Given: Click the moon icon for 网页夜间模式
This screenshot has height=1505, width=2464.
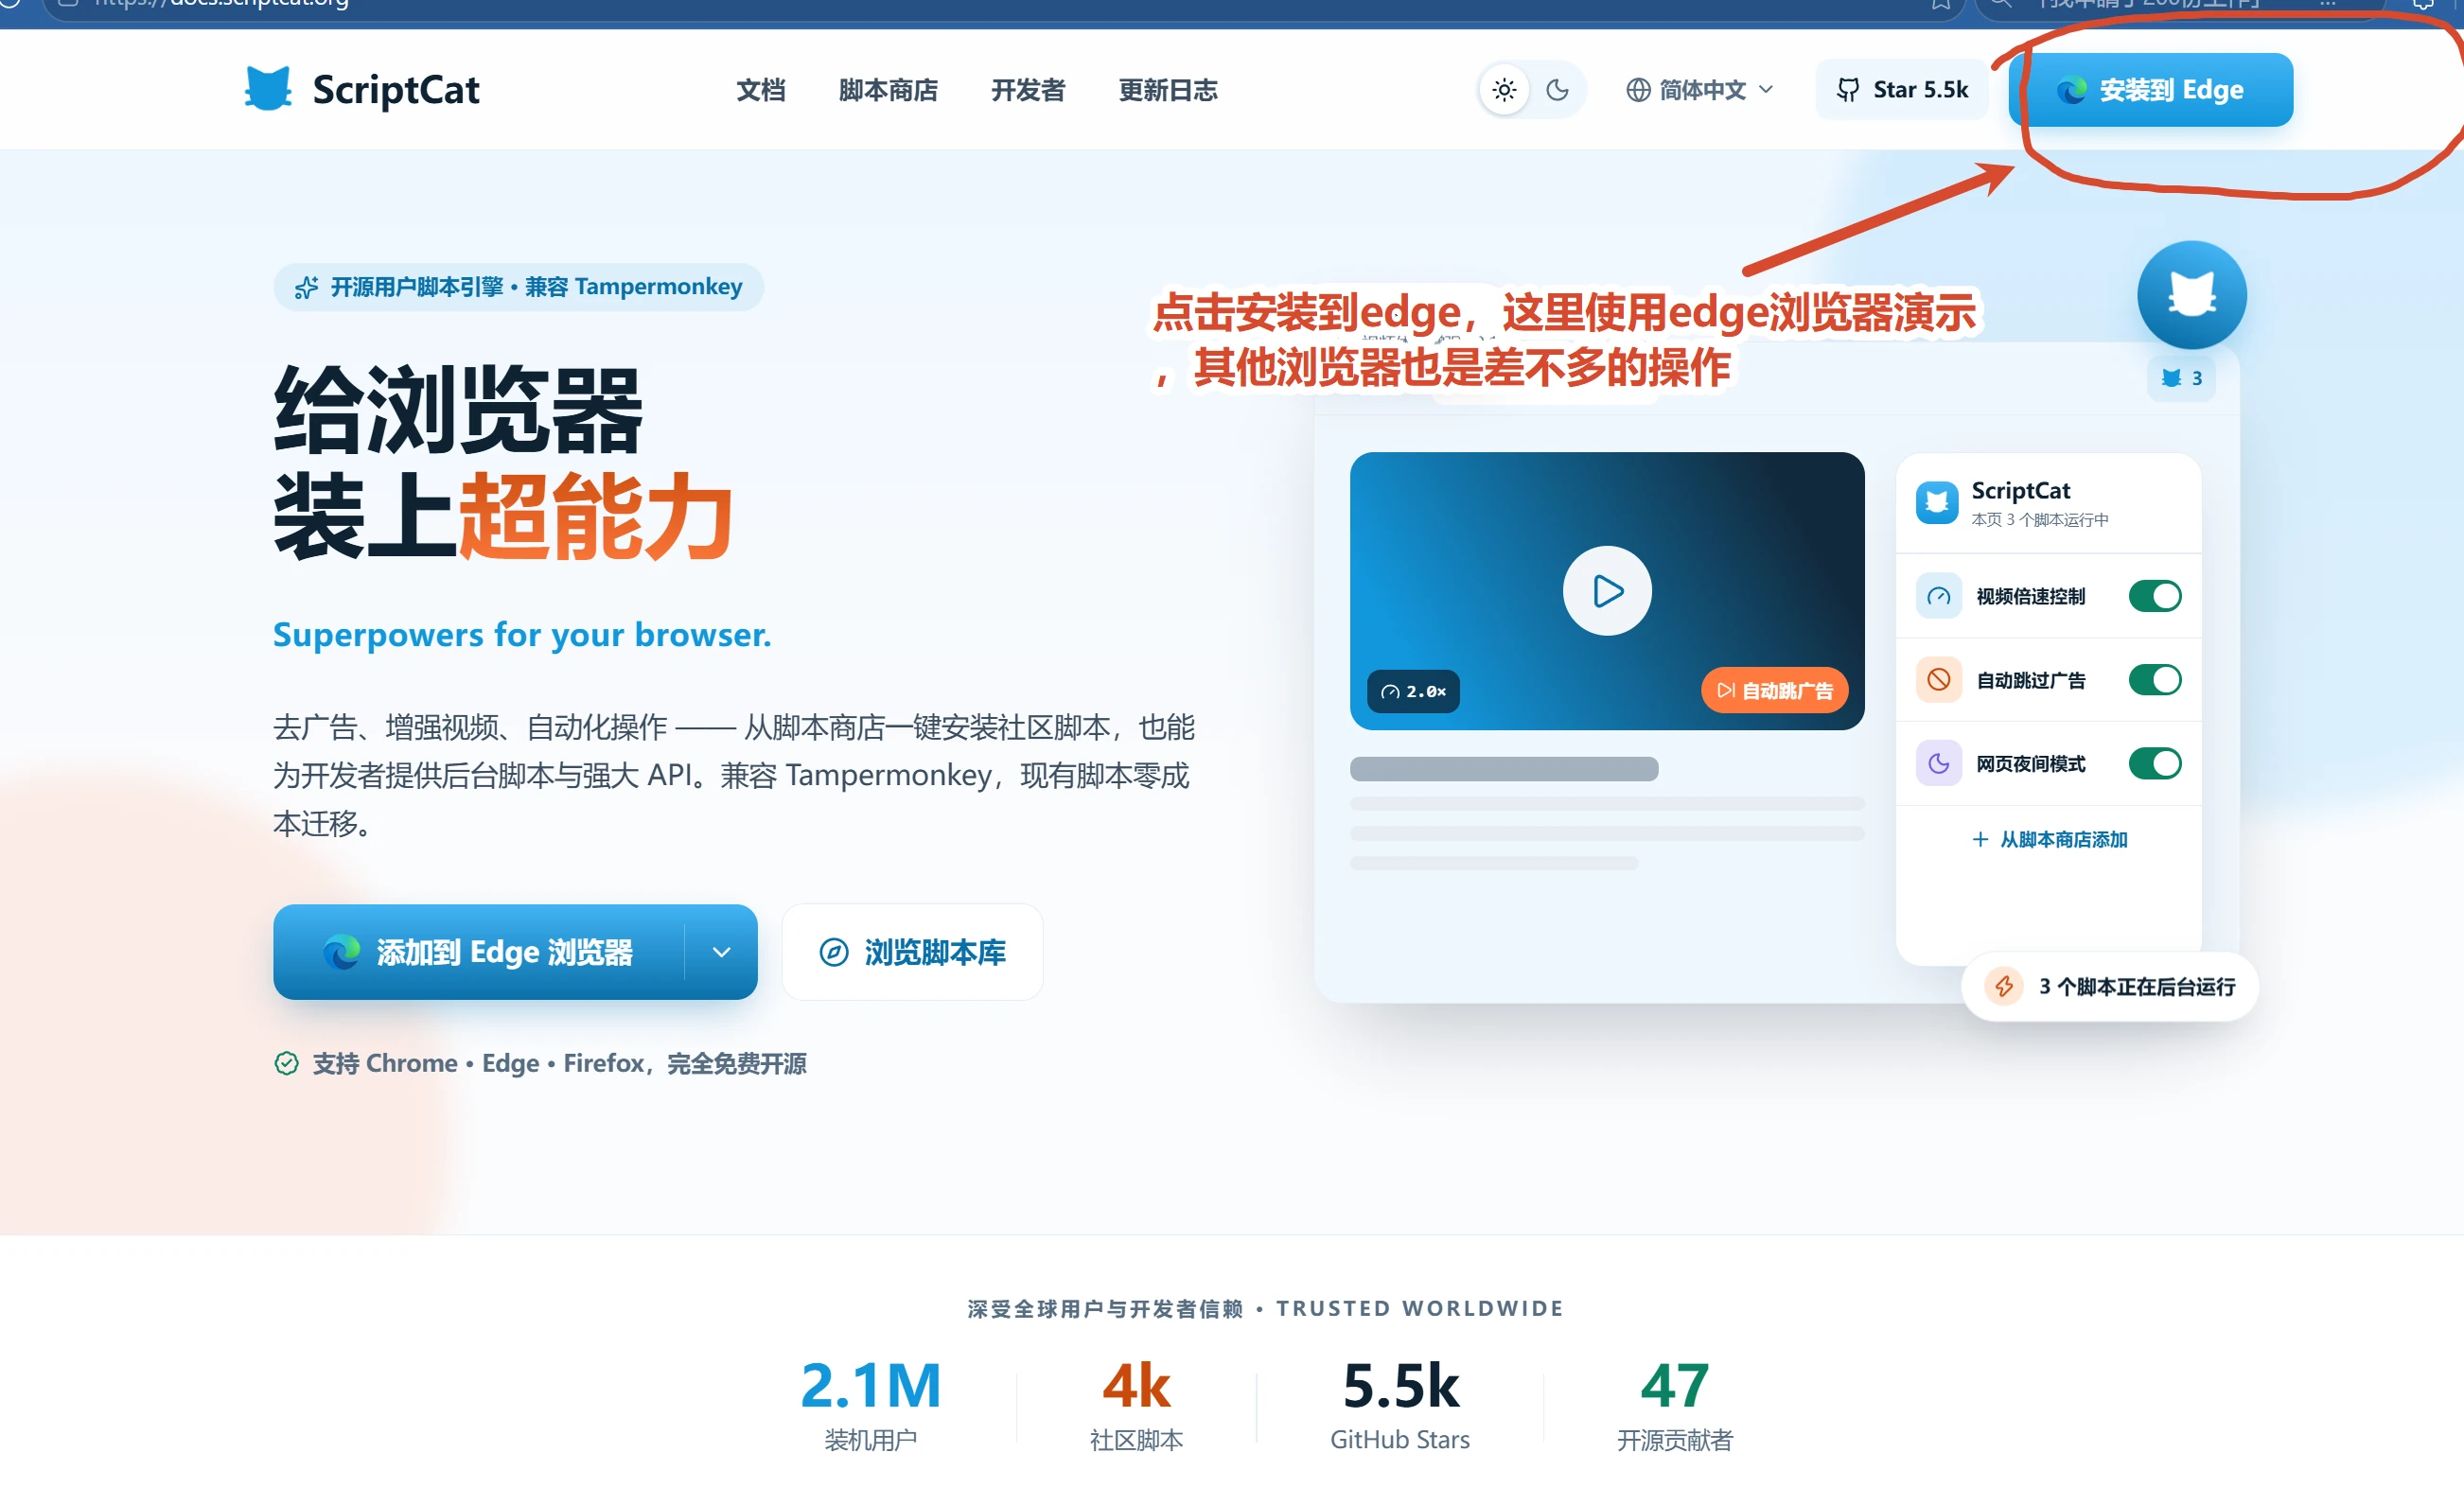Looking at the screenshot, I should click(1938, 764).
